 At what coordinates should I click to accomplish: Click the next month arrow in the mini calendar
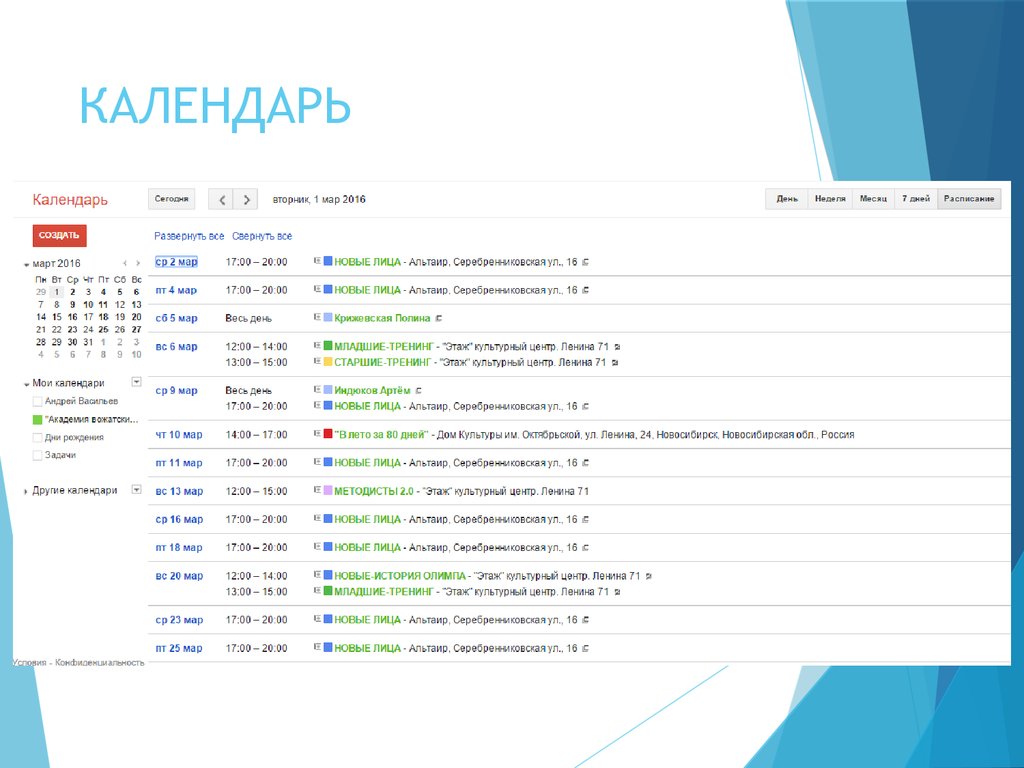[137, 263]
